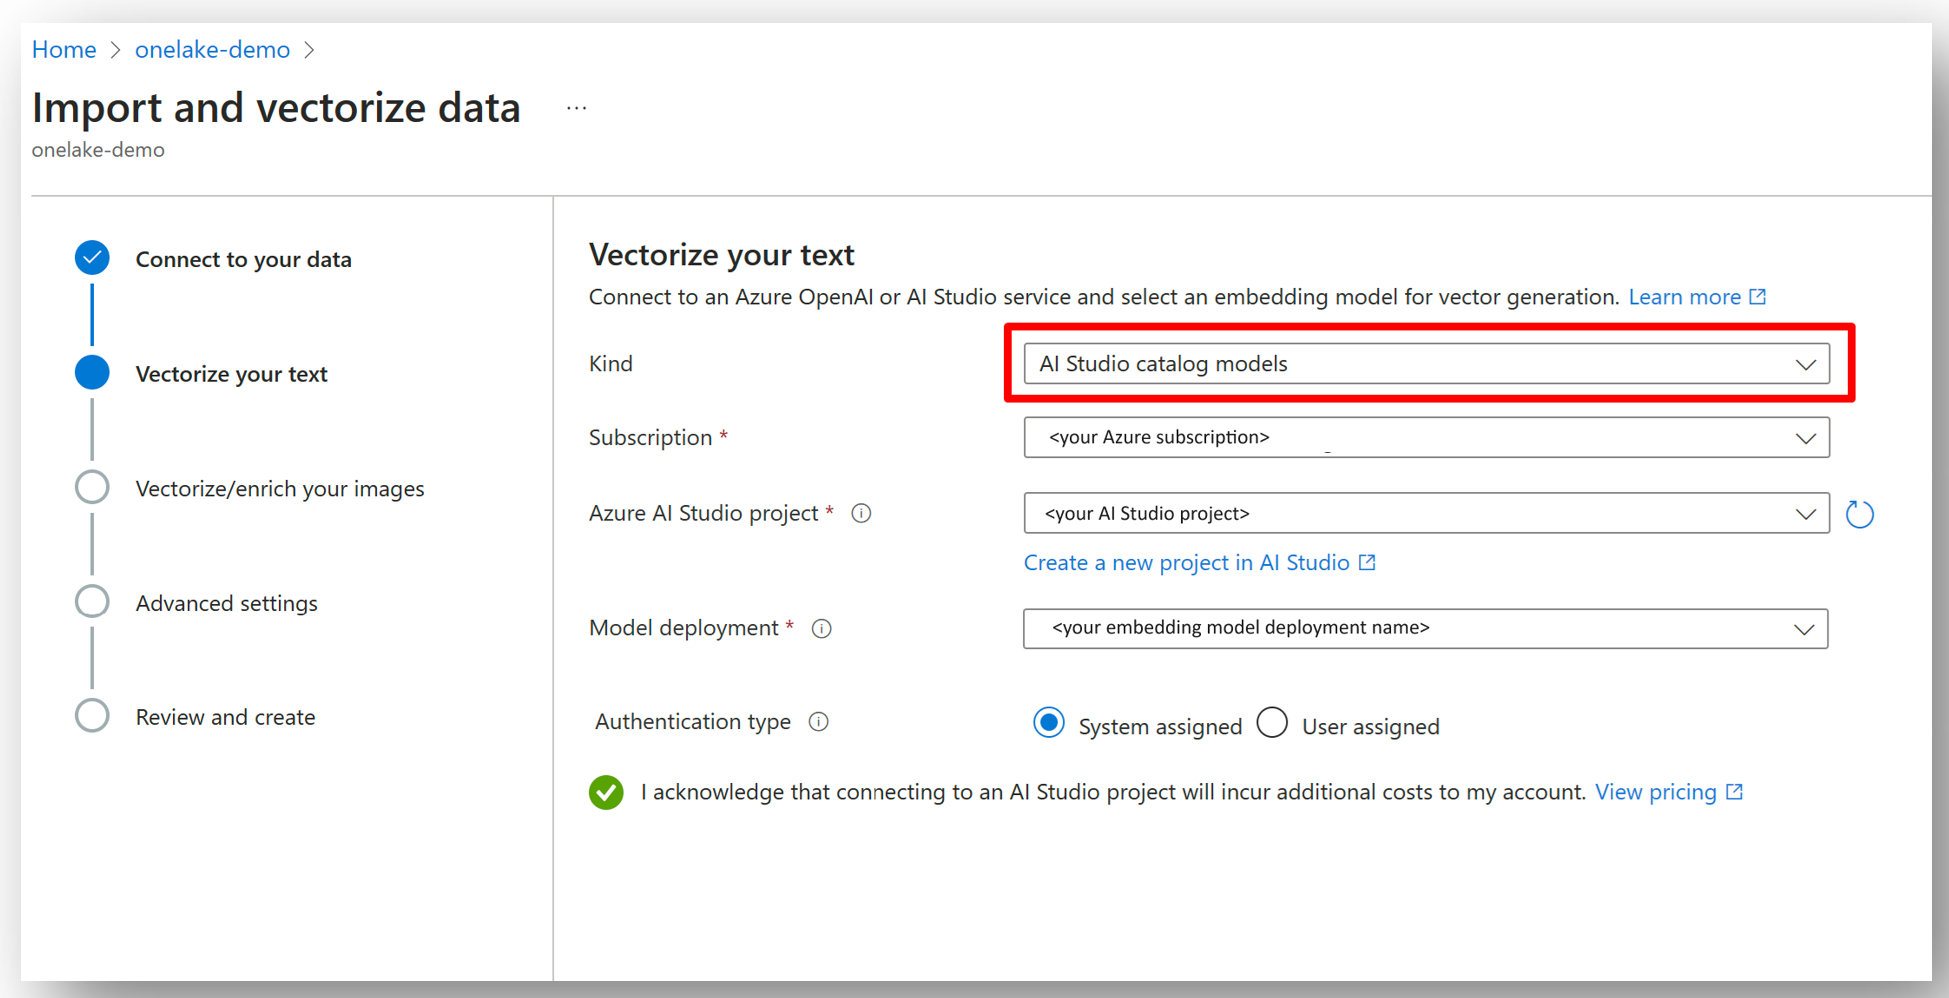
Task: Switch to the Vectorize your text step
Action: [x=231, y=374]
